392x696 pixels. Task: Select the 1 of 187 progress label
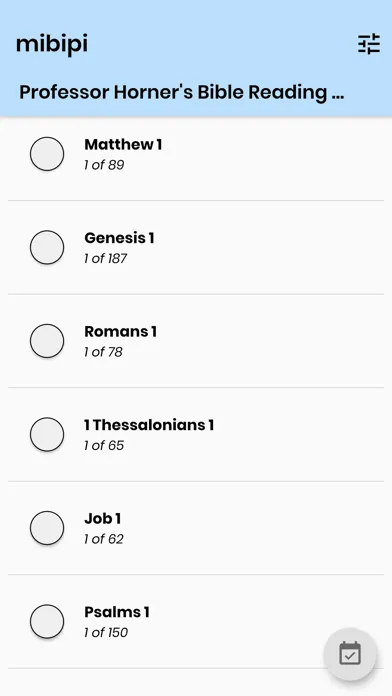[x=106, y=259]
